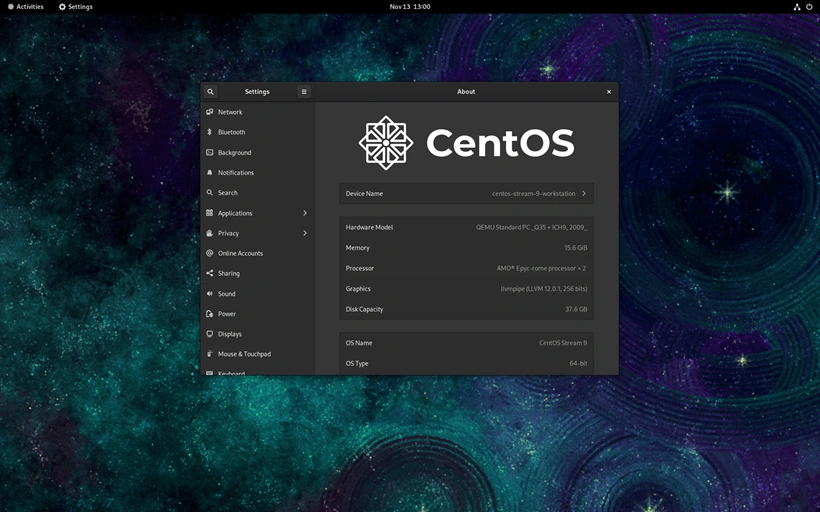Click the Applications grid icon
This screenshot has width=820, height=512.
[x=209, y=213]
